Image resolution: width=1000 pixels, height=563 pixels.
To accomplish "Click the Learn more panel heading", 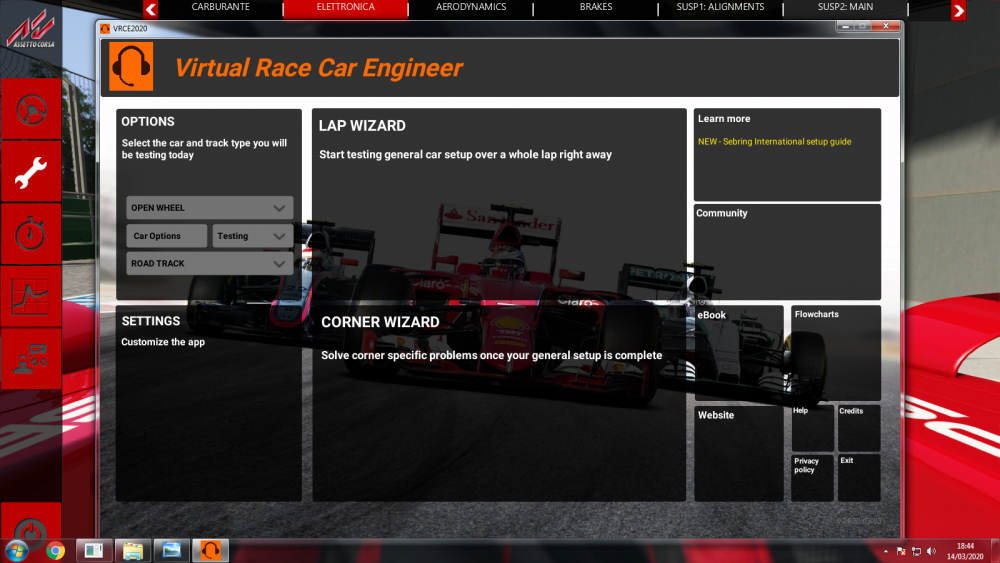I will click(x=724, y=119).
